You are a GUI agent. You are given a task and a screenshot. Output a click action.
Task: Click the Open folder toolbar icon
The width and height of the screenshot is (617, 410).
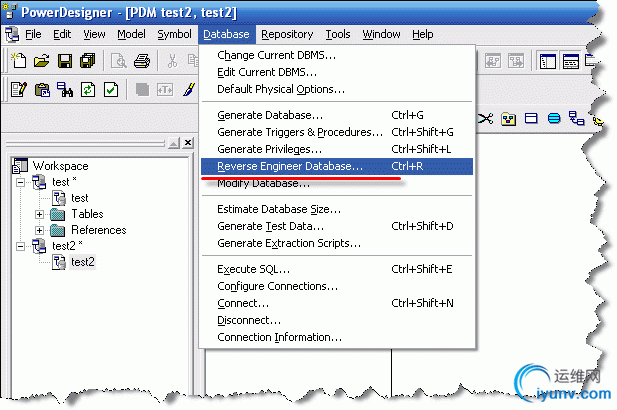click(42, 61)
